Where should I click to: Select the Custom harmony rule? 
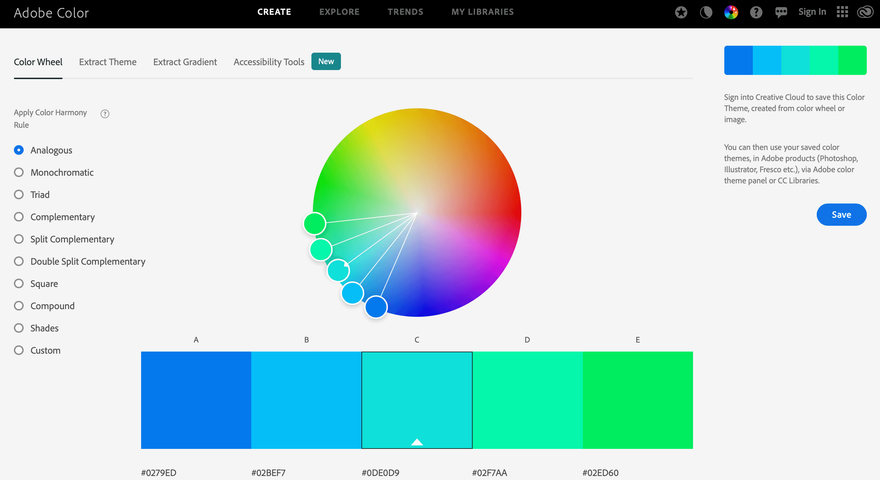click(37, 350)
